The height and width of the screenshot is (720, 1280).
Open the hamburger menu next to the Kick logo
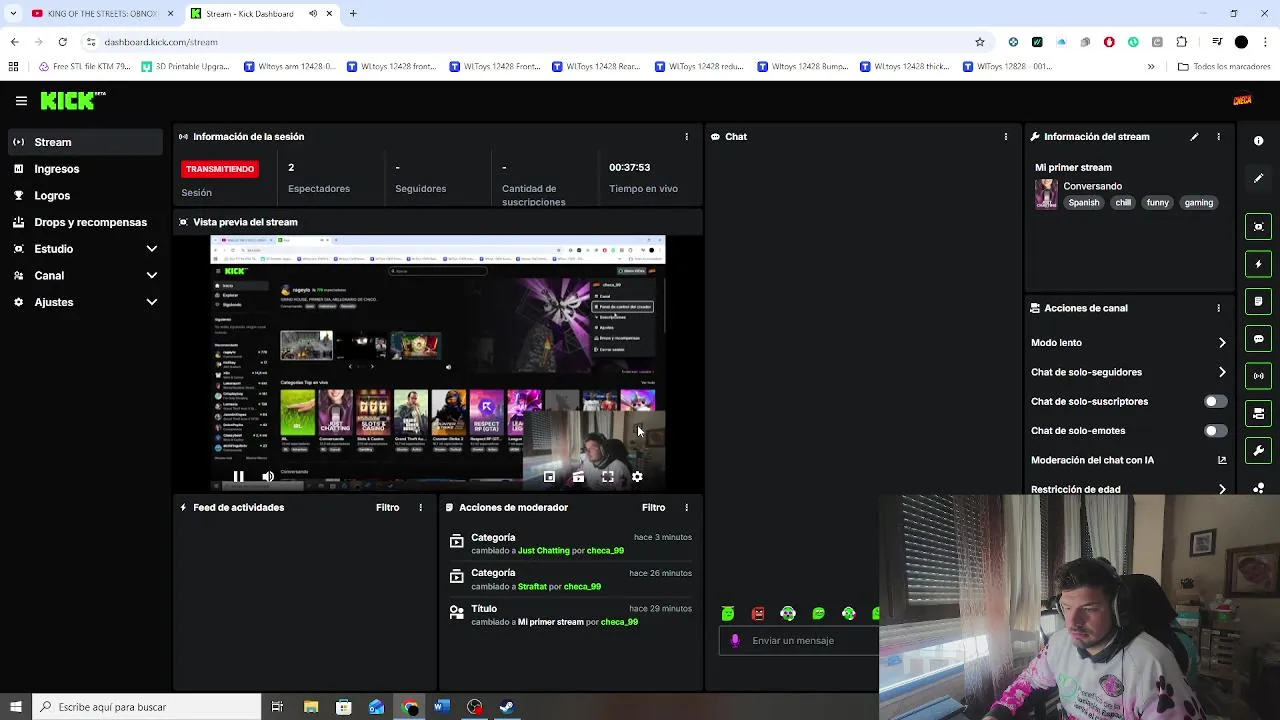coord(21,101)
